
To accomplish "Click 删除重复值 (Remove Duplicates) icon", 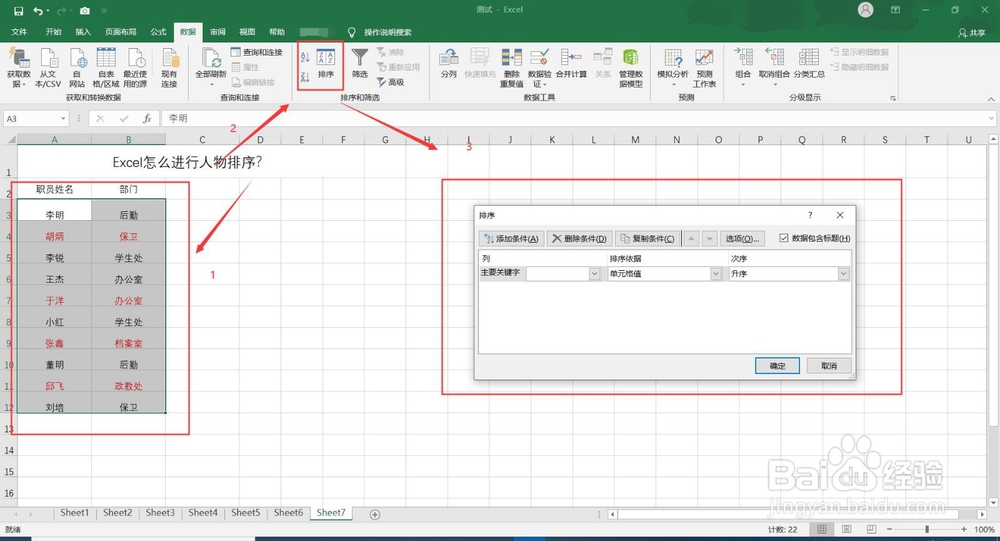I will click(511, 67).
